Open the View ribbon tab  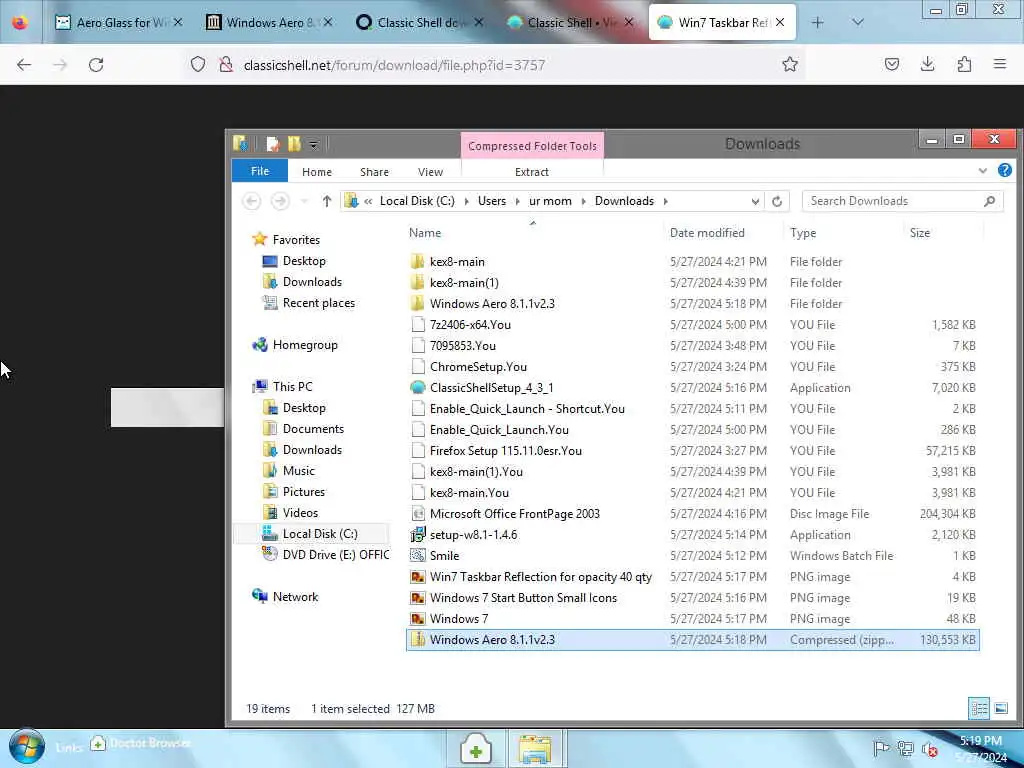point(430,172)
